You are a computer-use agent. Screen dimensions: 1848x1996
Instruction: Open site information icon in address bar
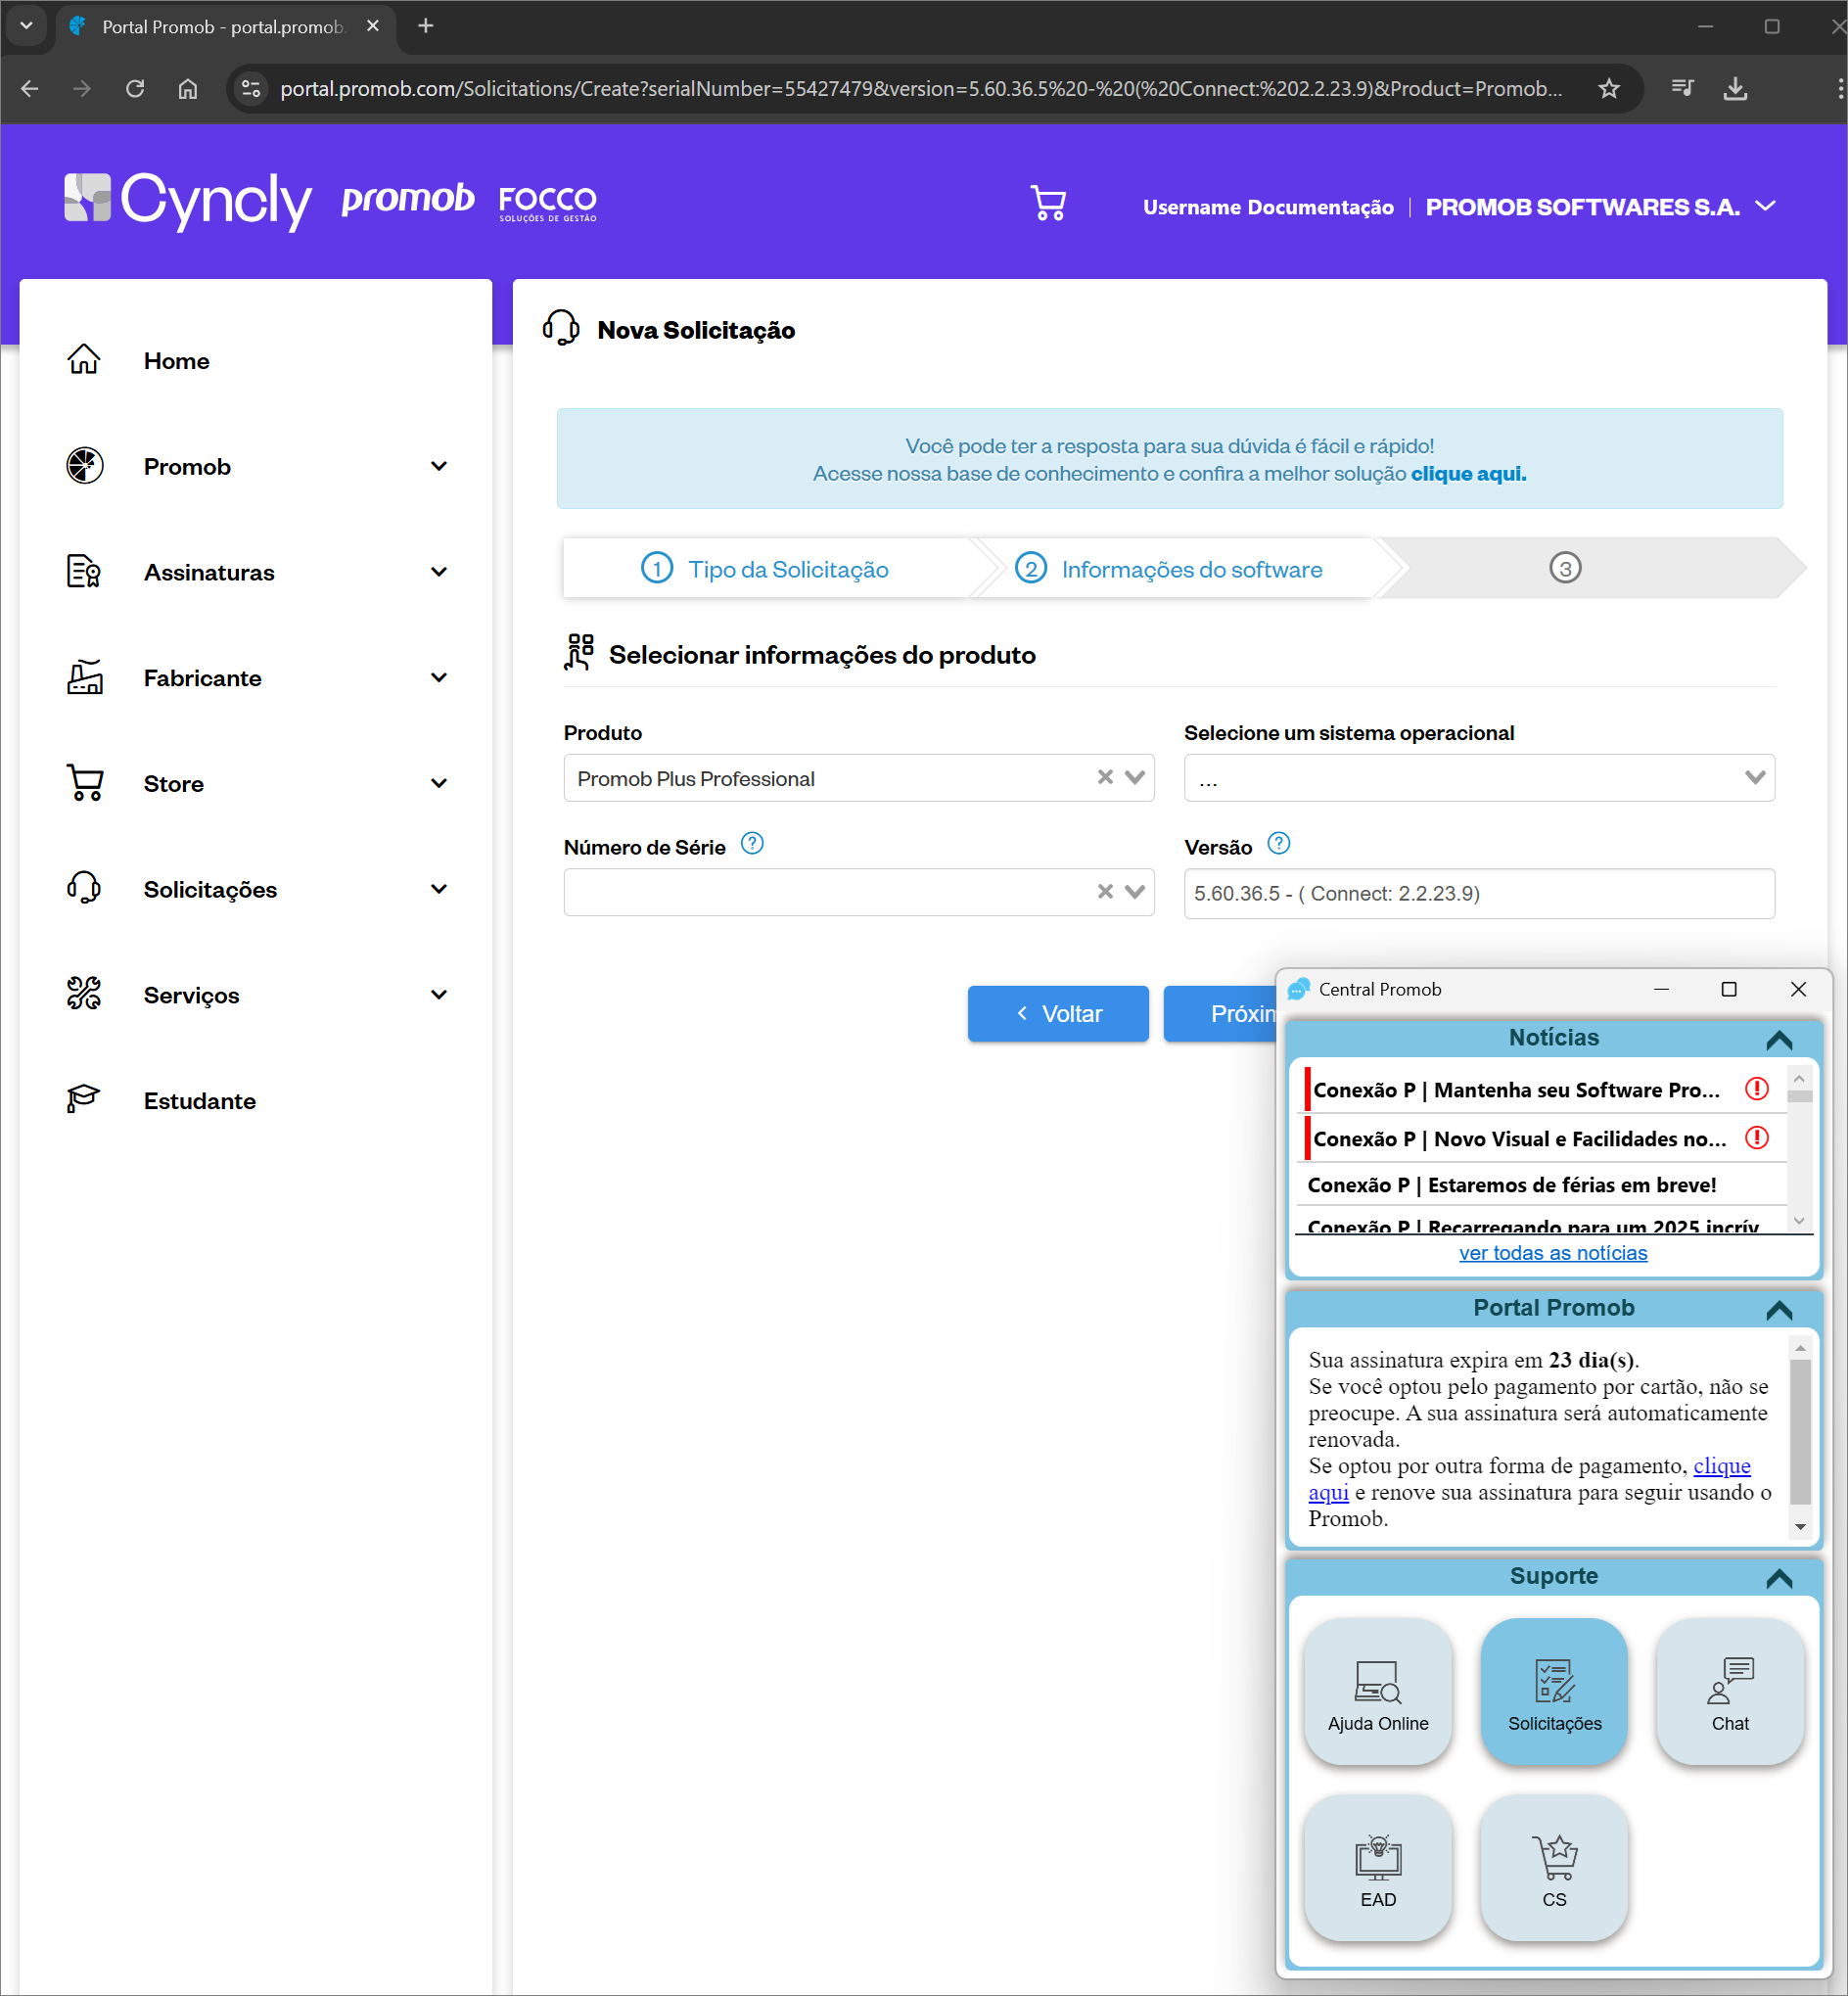pyautogui.click(x=251, y=89)
